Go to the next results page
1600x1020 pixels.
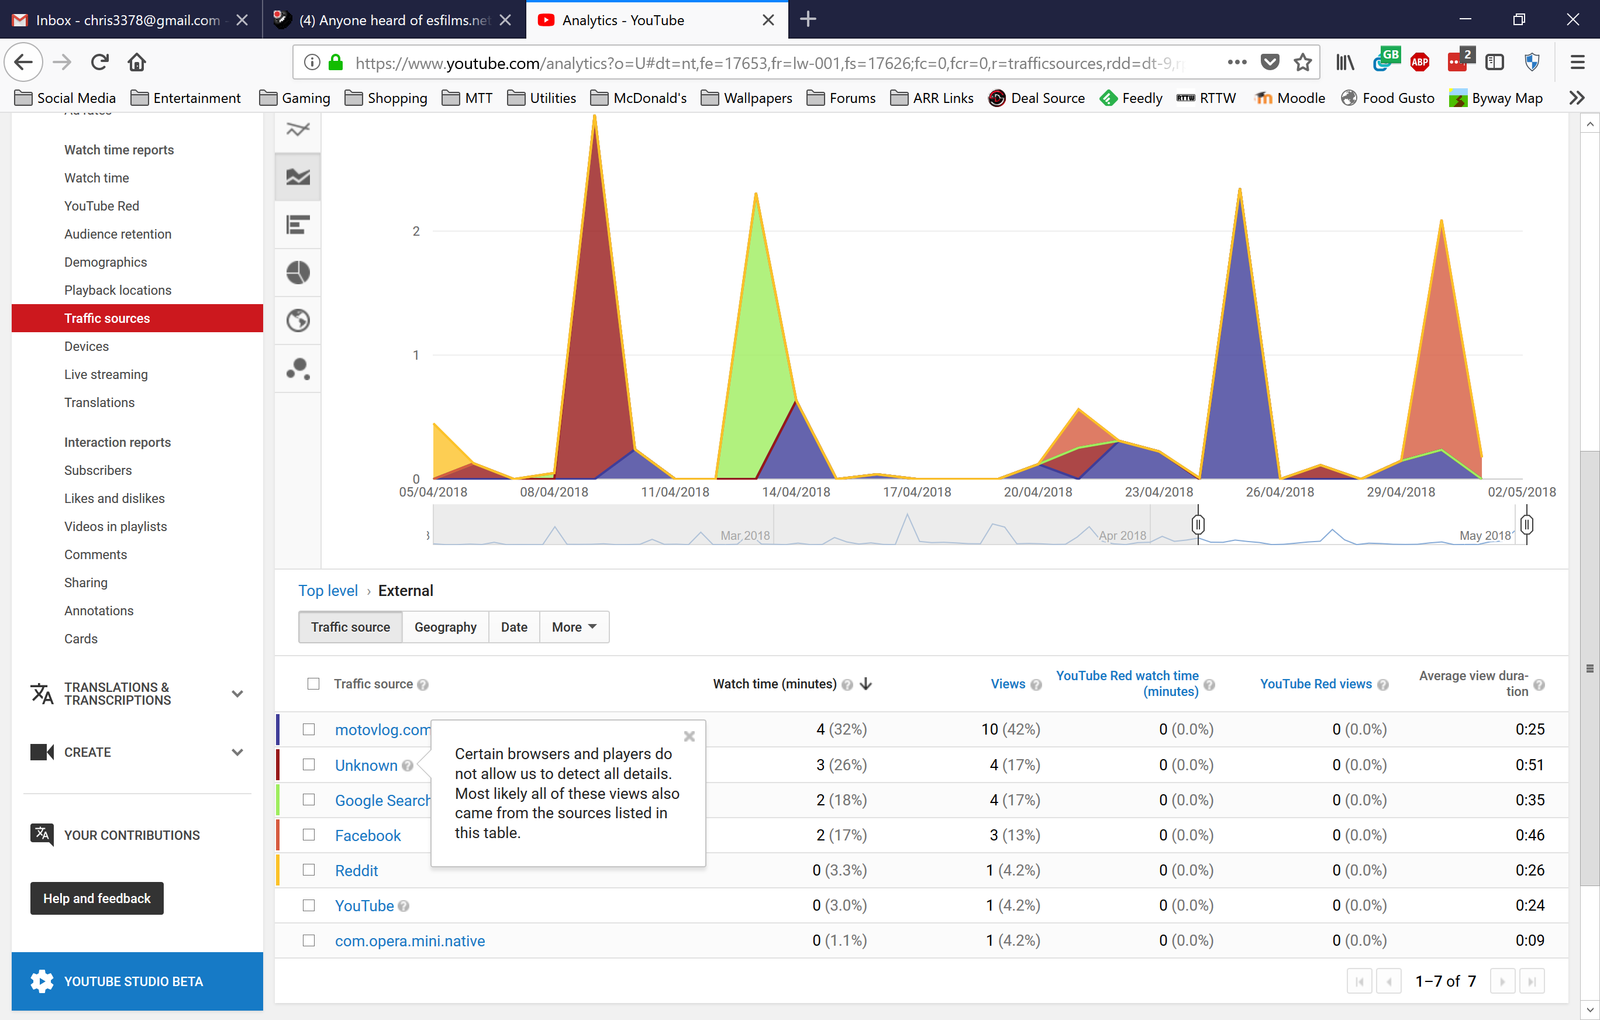pyautogui.click(x=1502, y=981)
